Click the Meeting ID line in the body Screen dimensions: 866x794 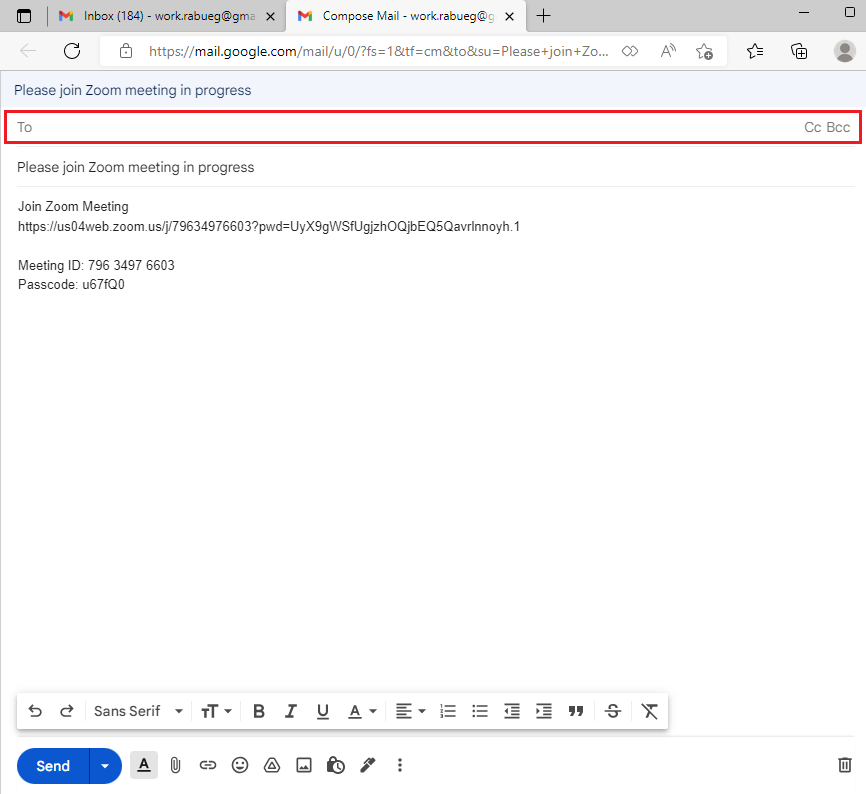96,266
